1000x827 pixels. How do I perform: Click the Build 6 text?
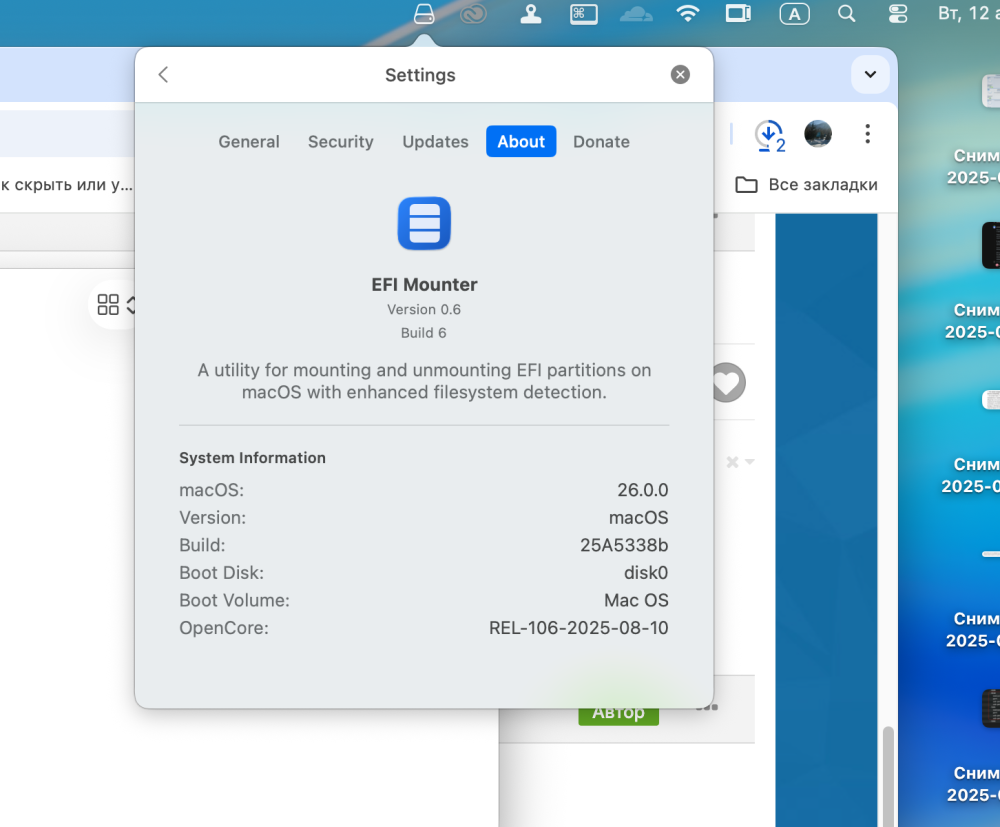point(423,333)
